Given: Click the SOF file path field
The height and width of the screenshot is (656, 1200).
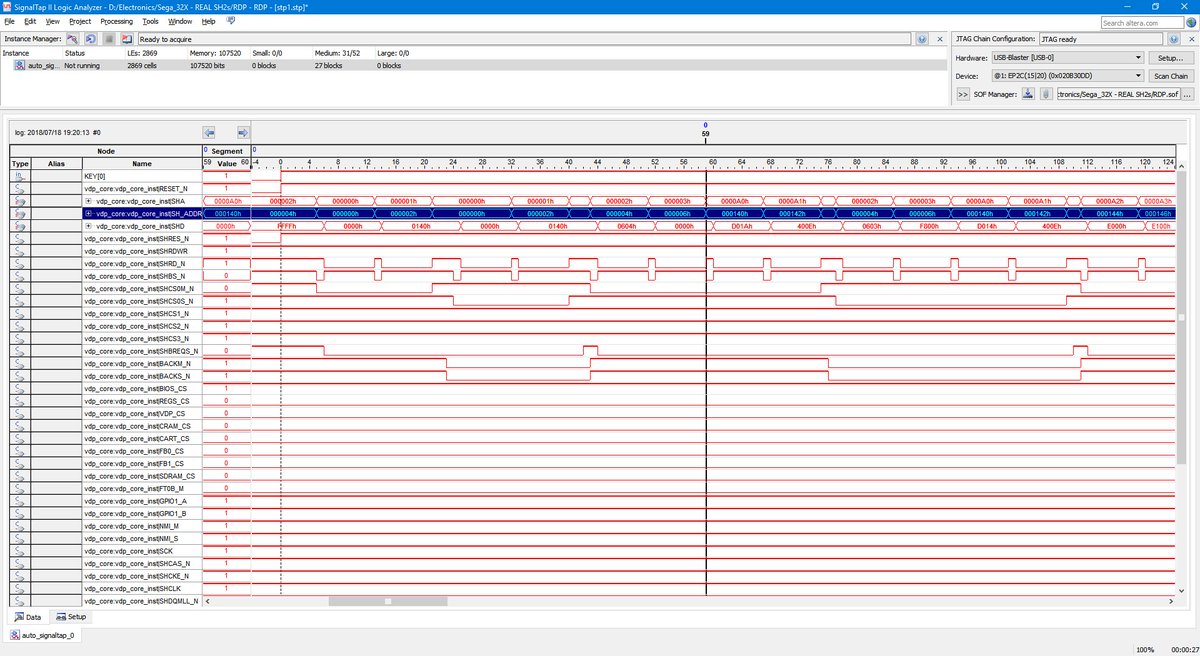Looking at the screenshot, I should [x=1118, y=94].
